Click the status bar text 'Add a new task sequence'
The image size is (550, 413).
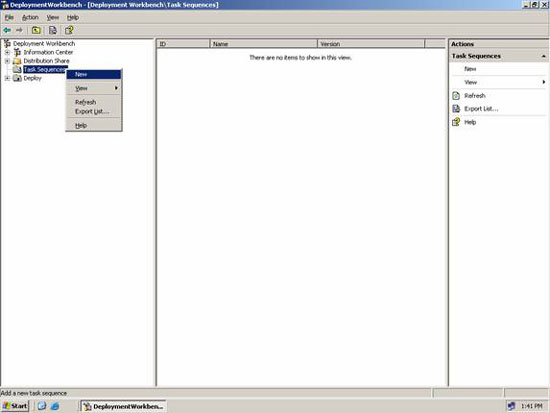coord(34,393)
